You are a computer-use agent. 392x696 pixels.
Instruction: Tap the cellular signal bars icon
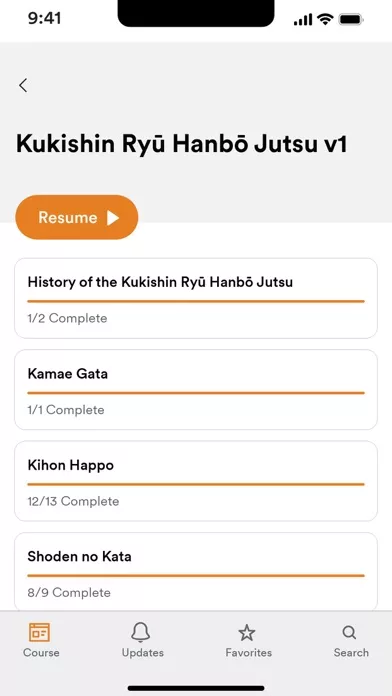coord(303,20)
